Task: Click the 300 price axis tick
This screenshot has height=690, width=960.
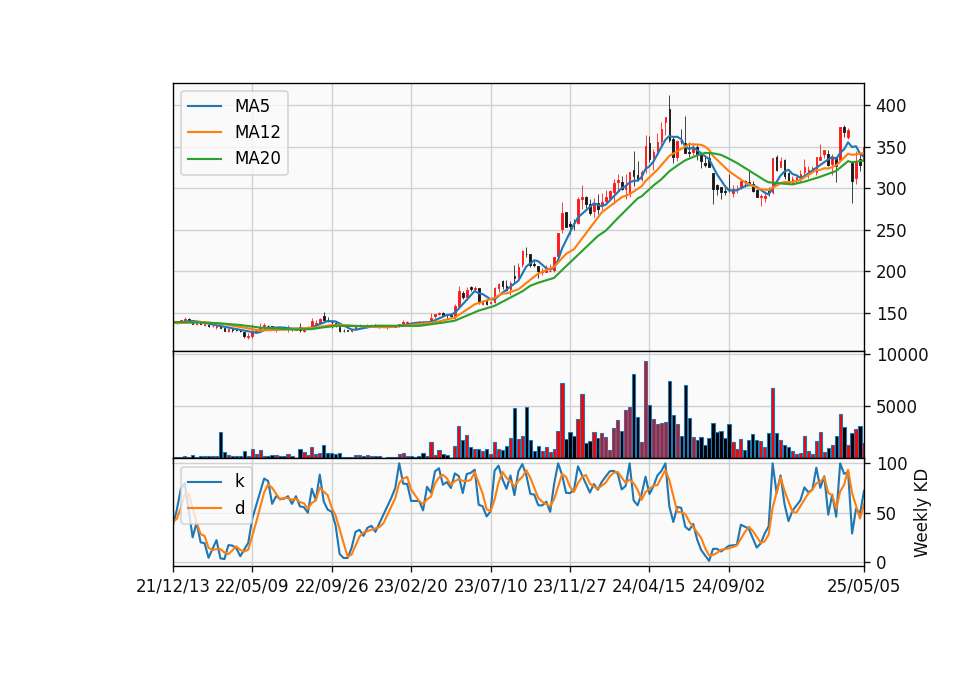Action: click(x=891, y=189)
